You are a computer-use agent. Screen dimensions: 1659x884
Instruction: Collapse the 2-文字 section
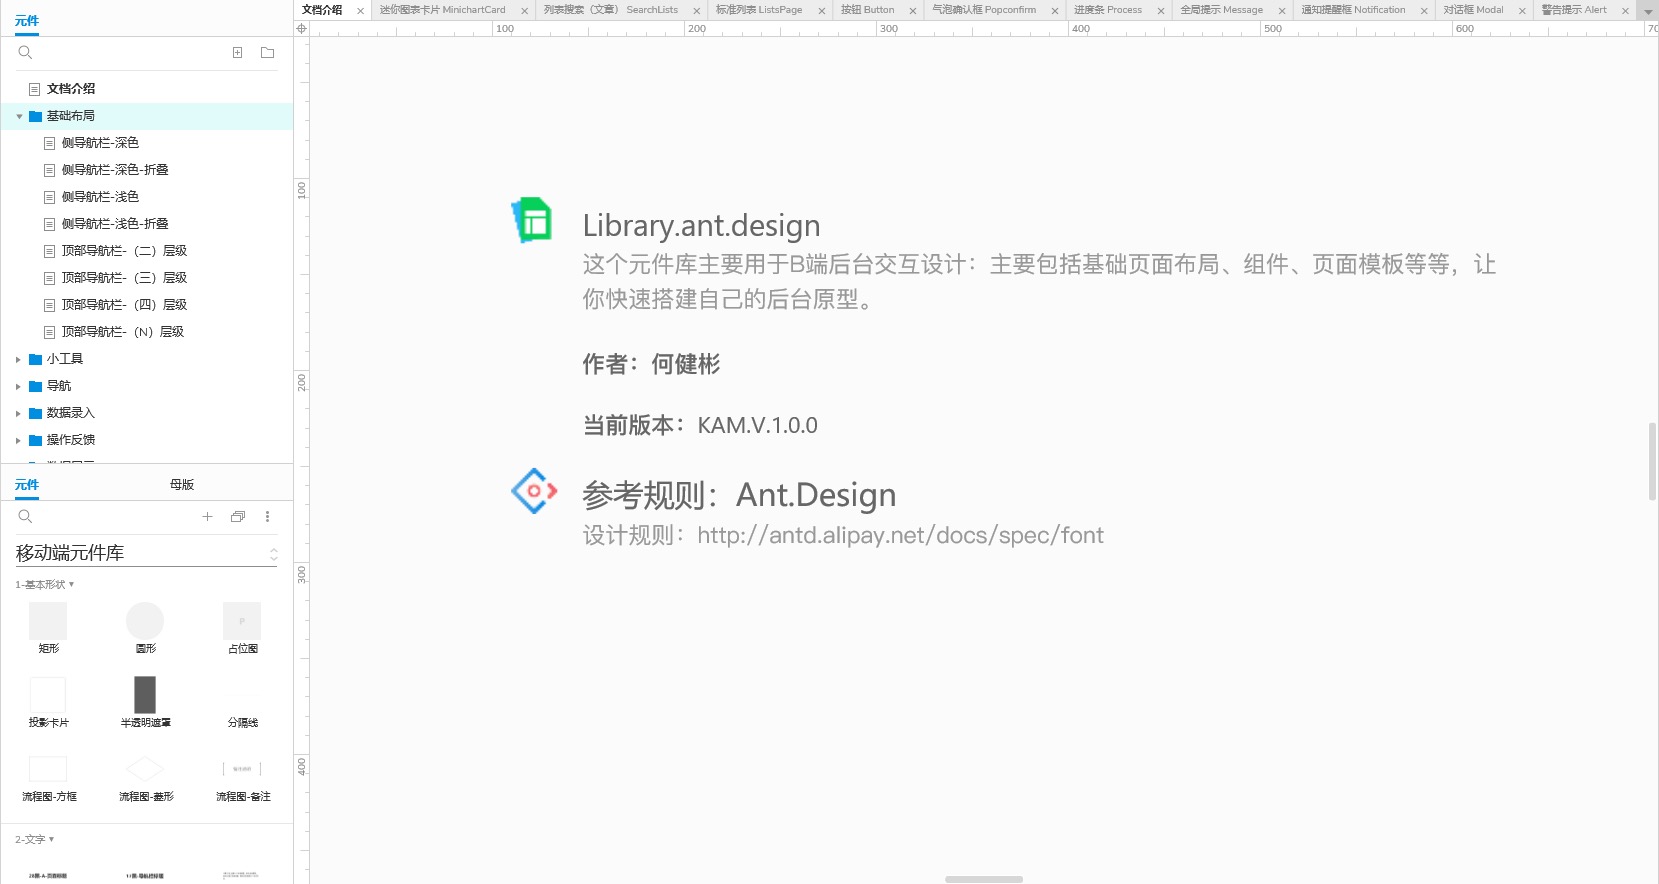[x=34, y=839]
